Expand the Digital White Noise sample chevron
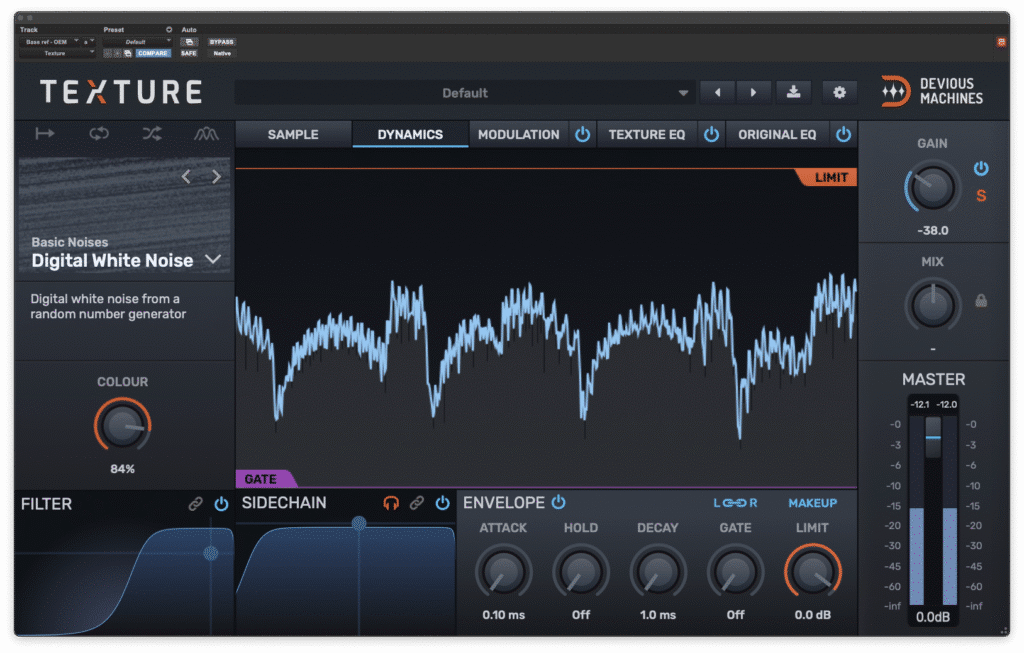 click(213, 259)
